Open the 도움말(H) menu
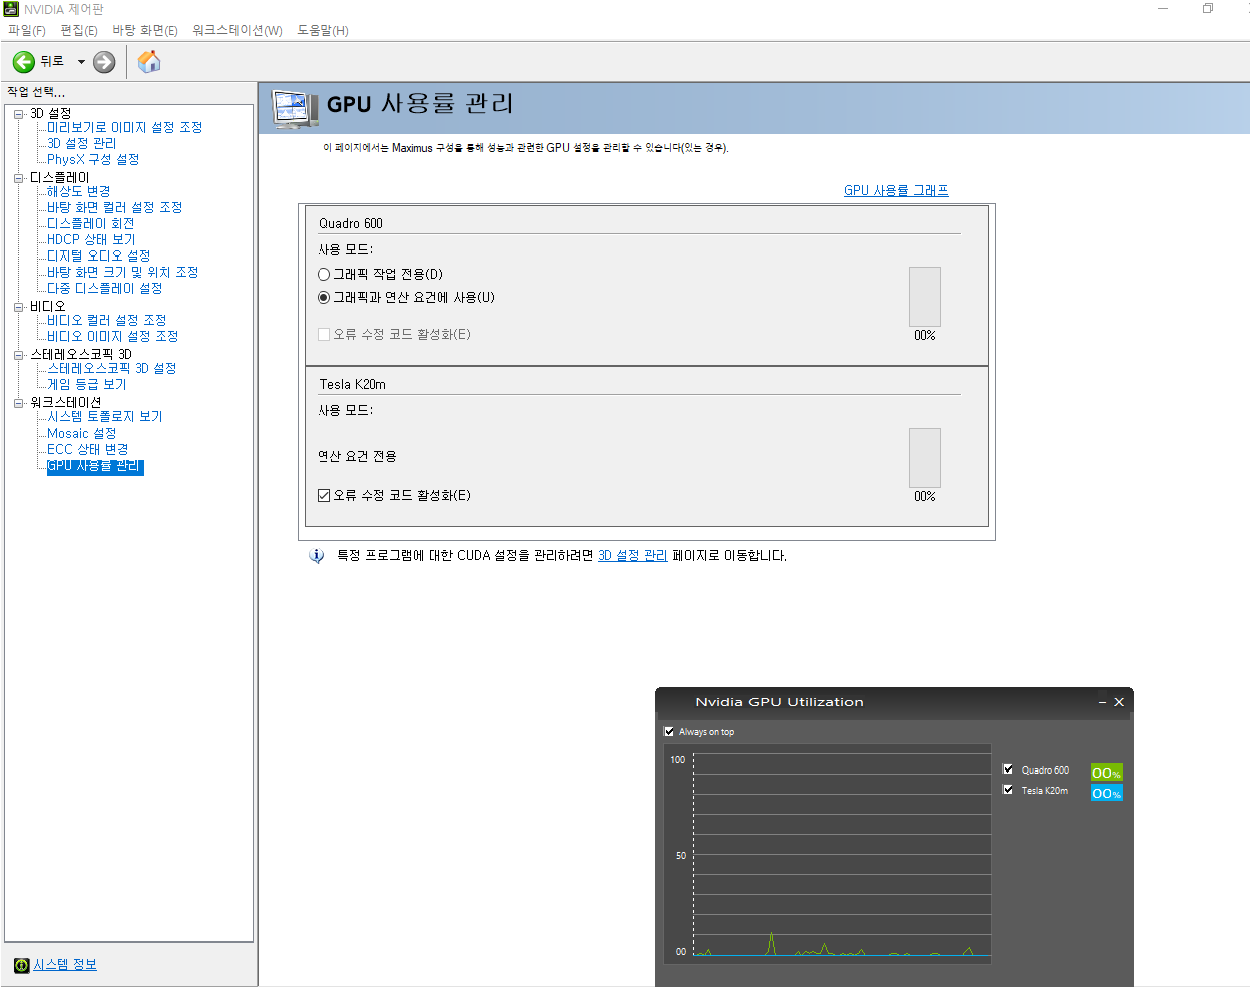 tap(323, 31)
